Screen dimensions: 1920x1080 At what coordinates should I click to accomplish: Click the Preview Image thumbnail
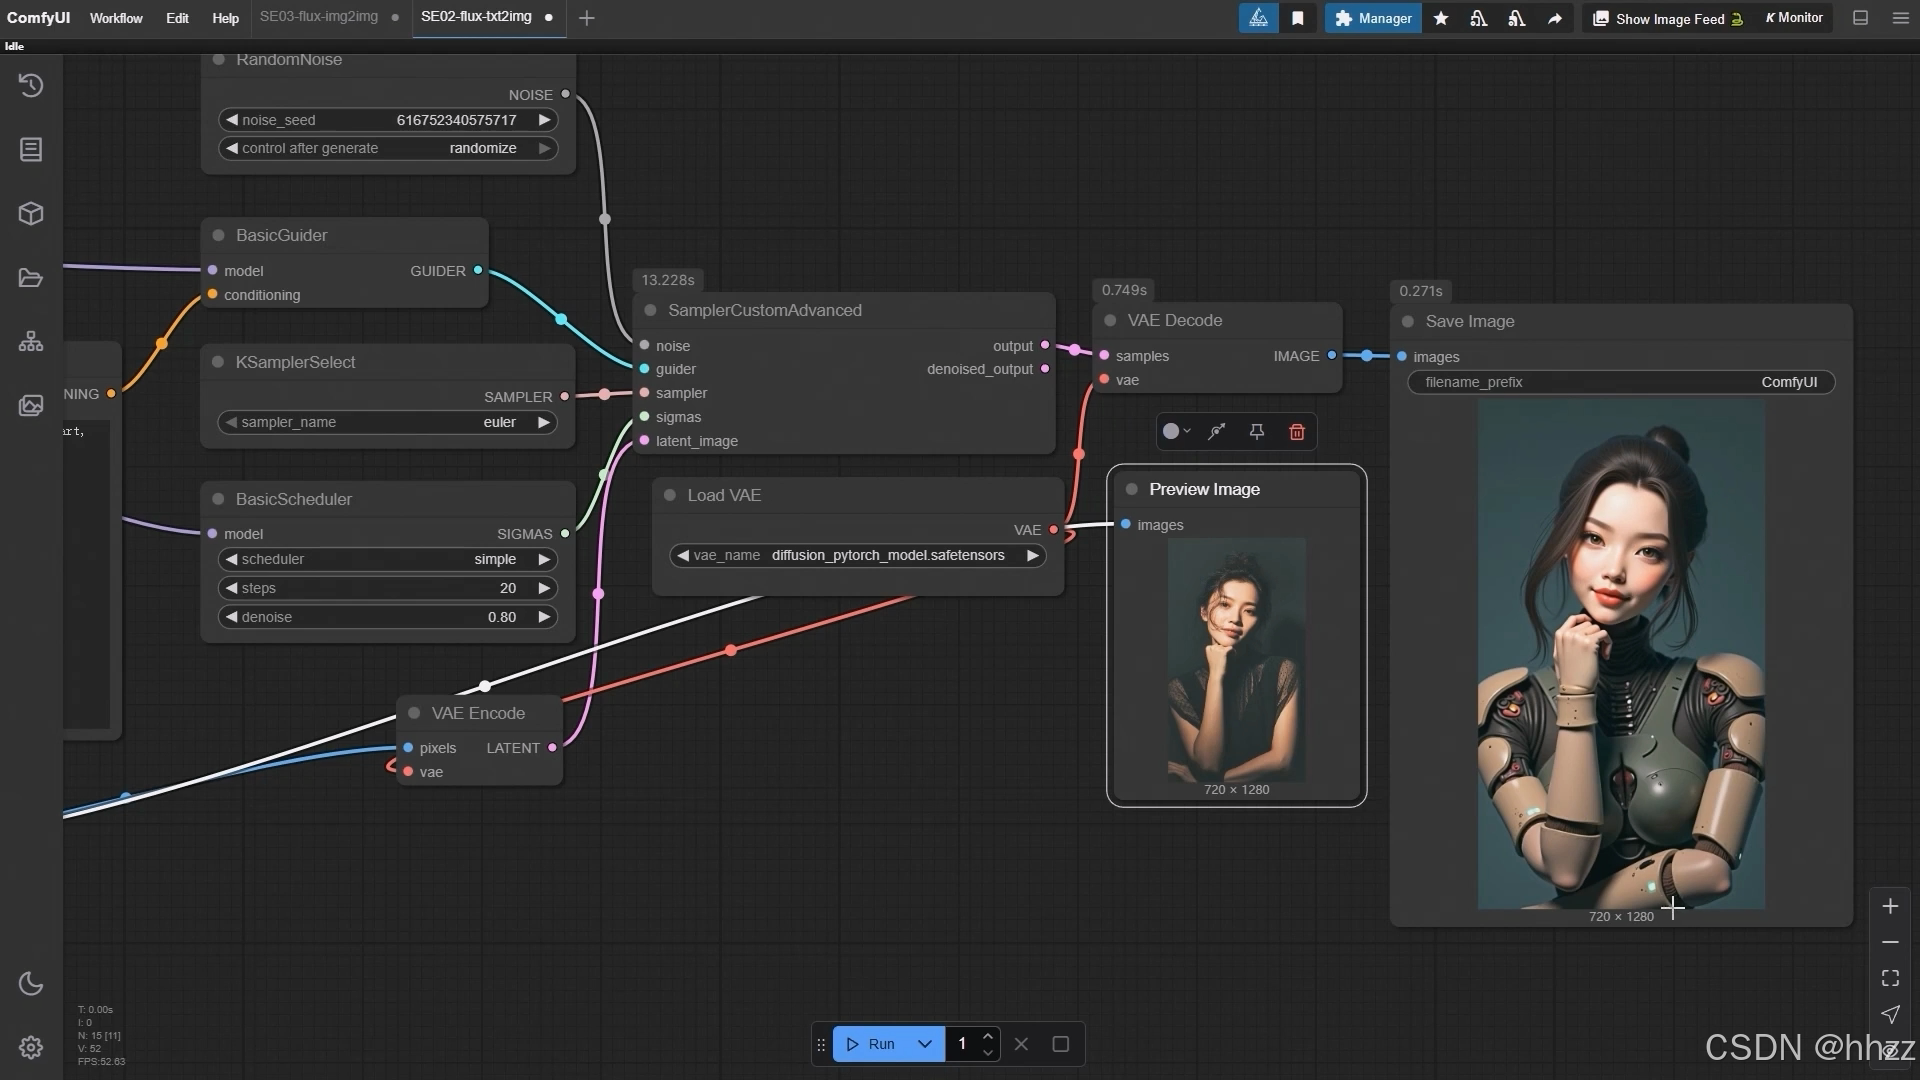pos(1236,660)
